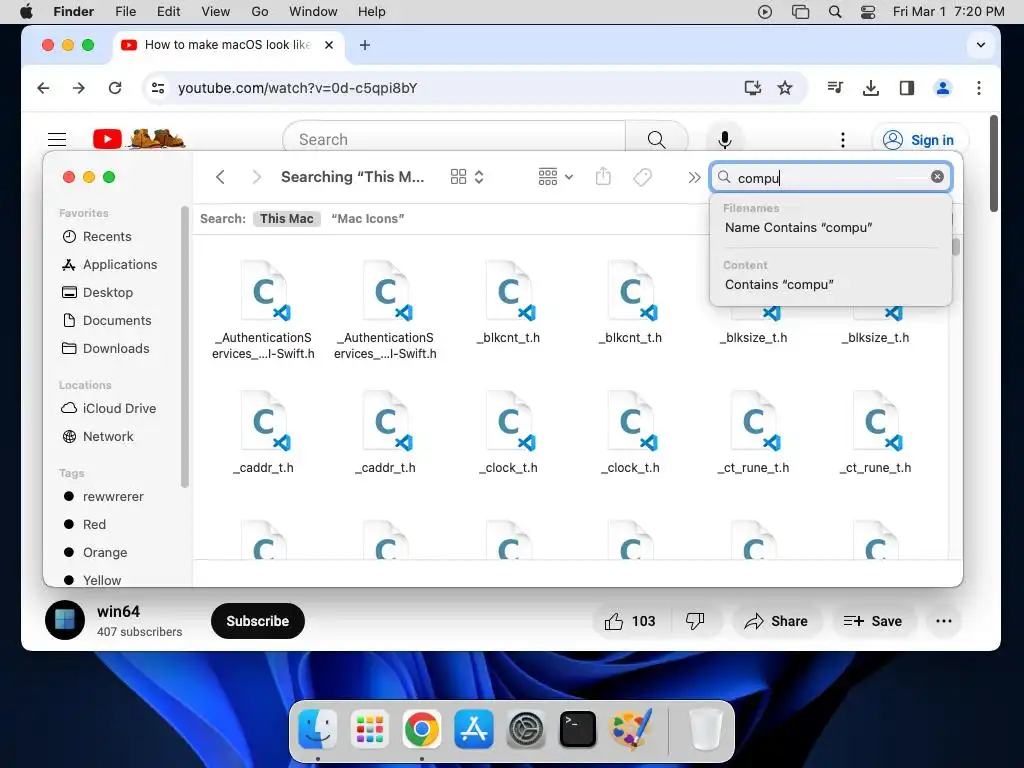Select the Orange tag
Image resolution: width=1024 pixels, height=768 pixels.
95,552
